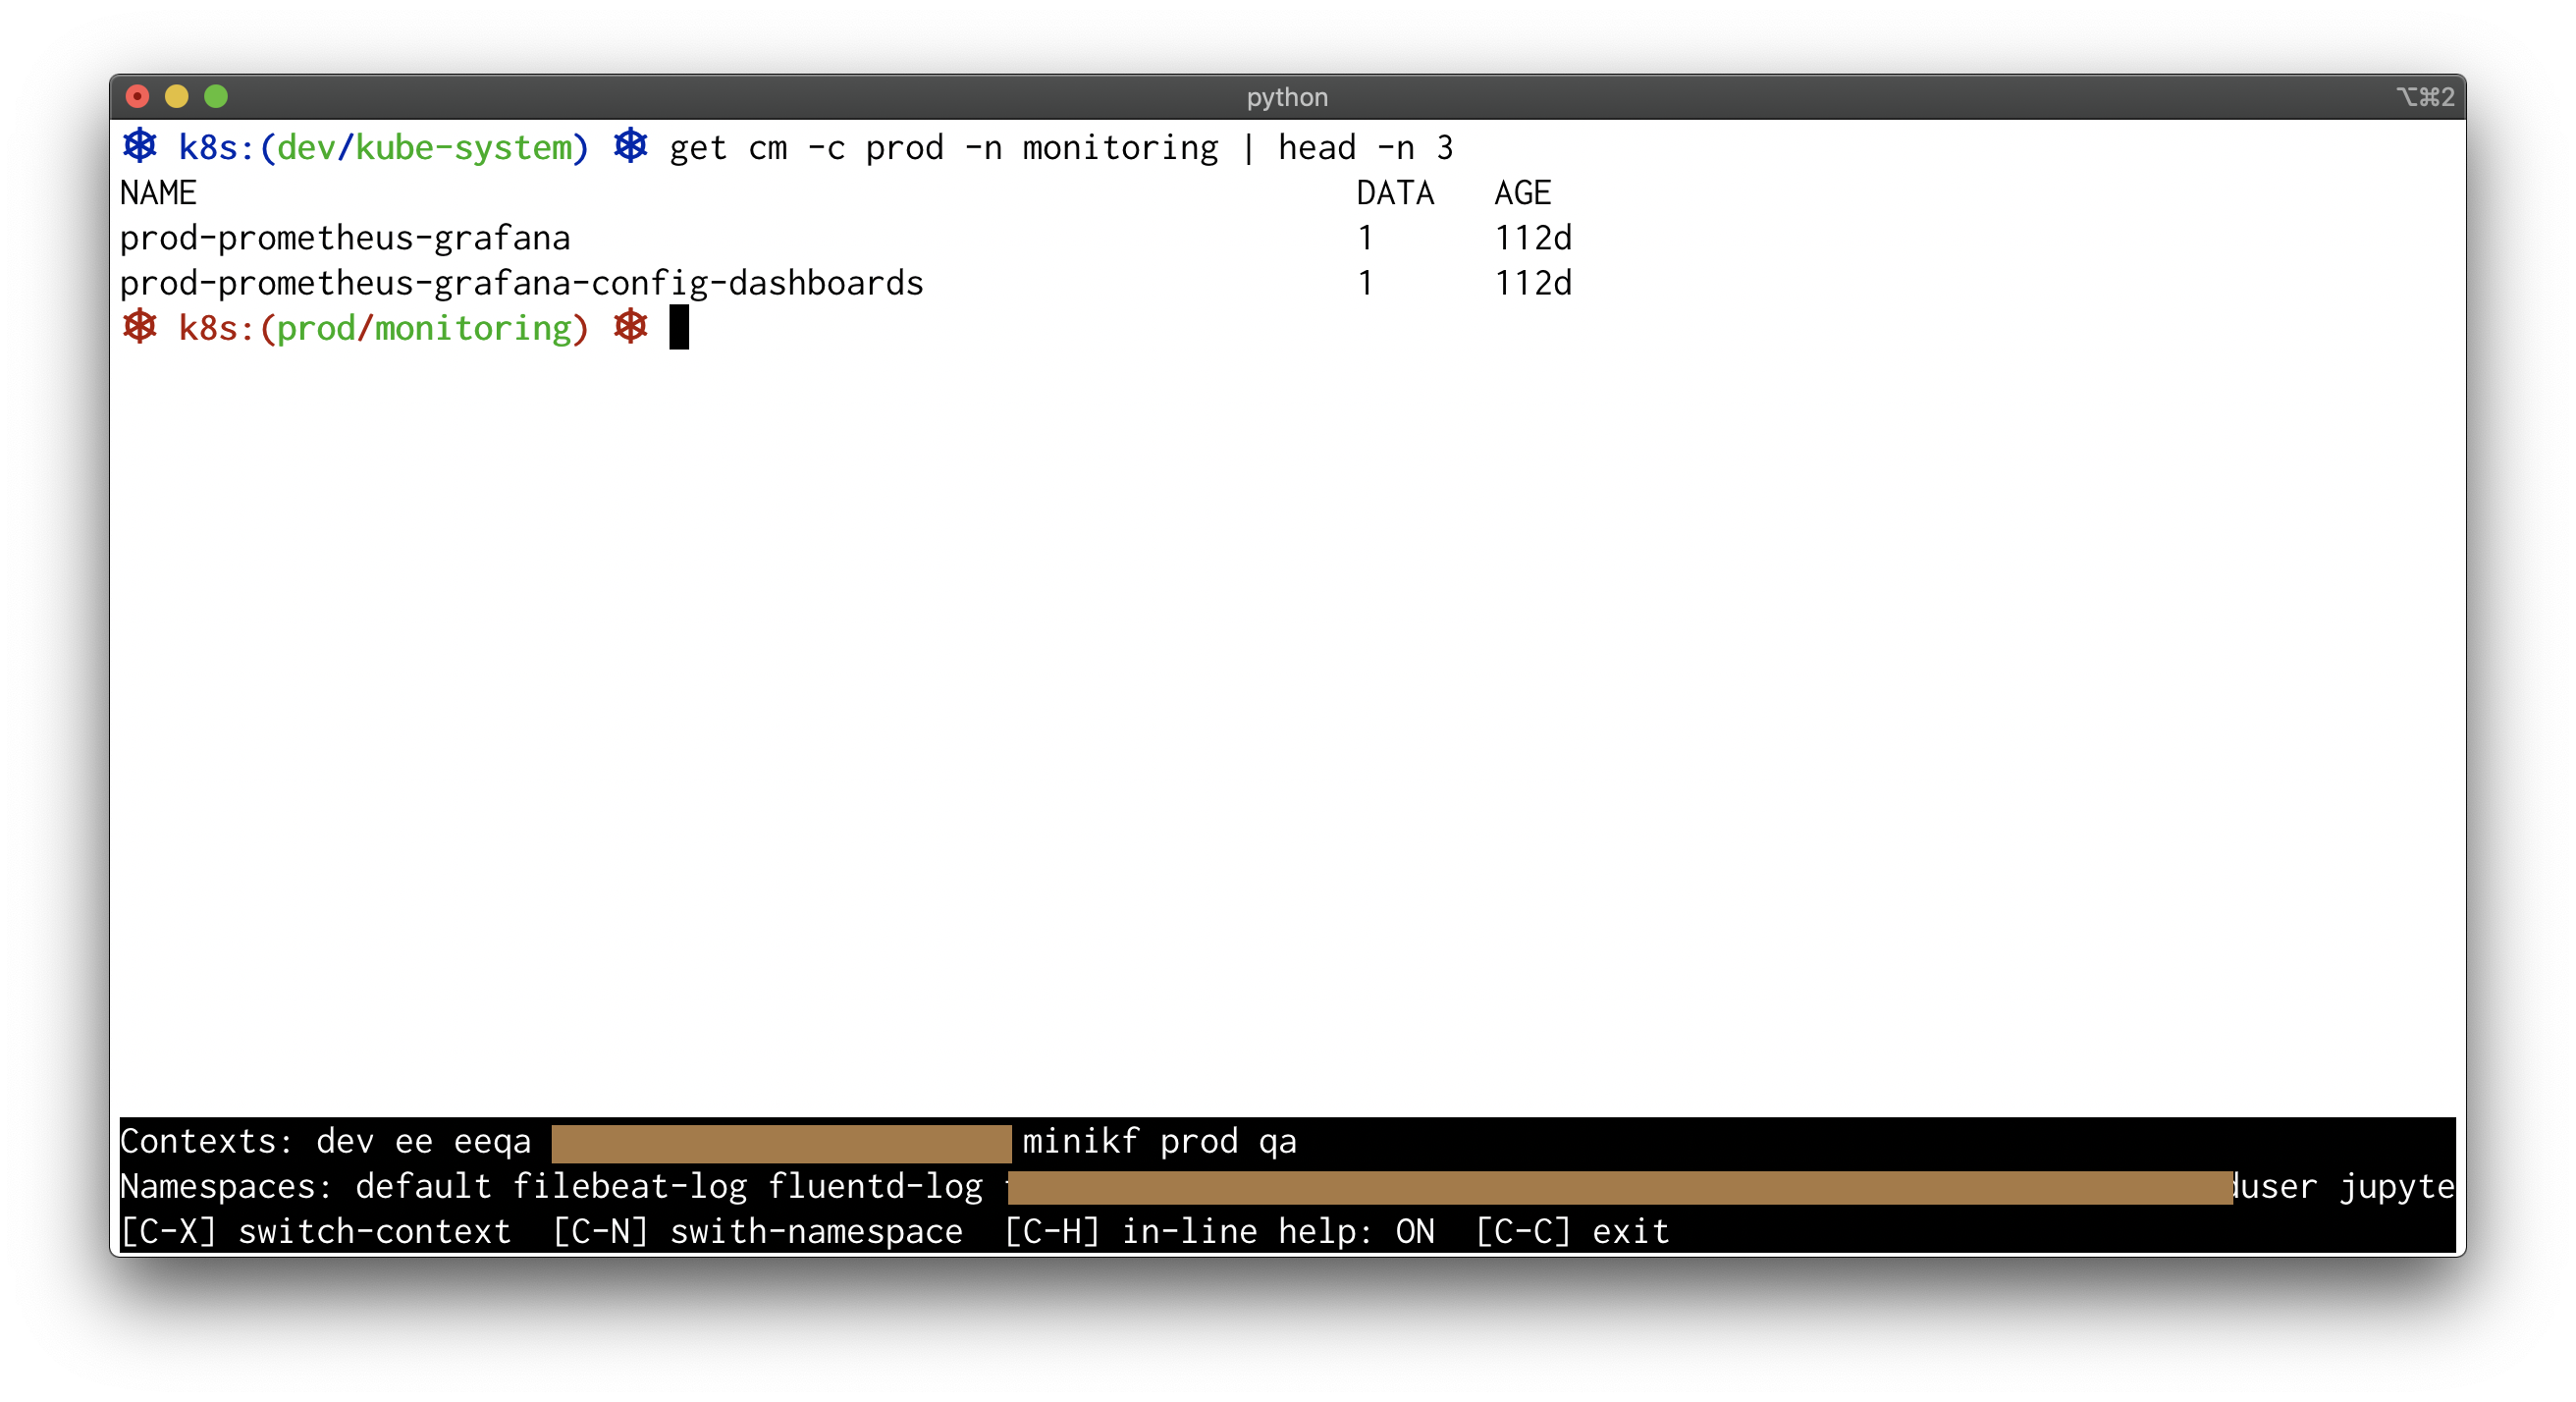Click the 'python' window title

coord(1287,97)
